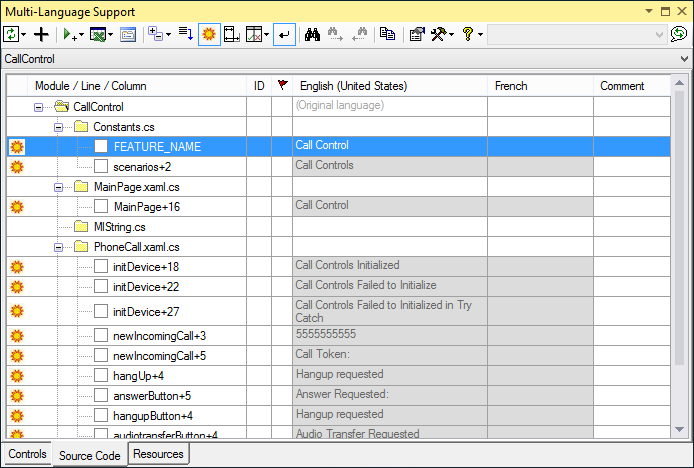Collapse the Constants.cs tree node
The height and width of the screenshot is (468, 694).
tap(58, 127)
